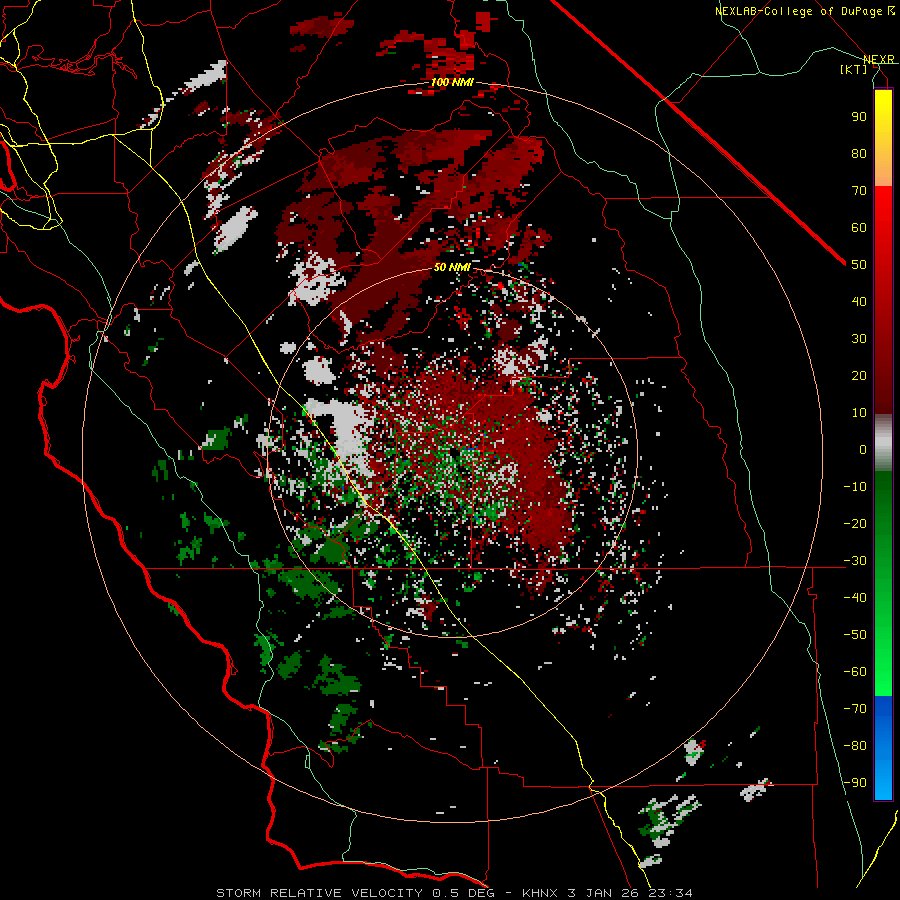The width and height of the screenshot is (900, 900).
Task: Select the 50 NMI range ring label
Action: pyautogui.click(x=452, y=267)
